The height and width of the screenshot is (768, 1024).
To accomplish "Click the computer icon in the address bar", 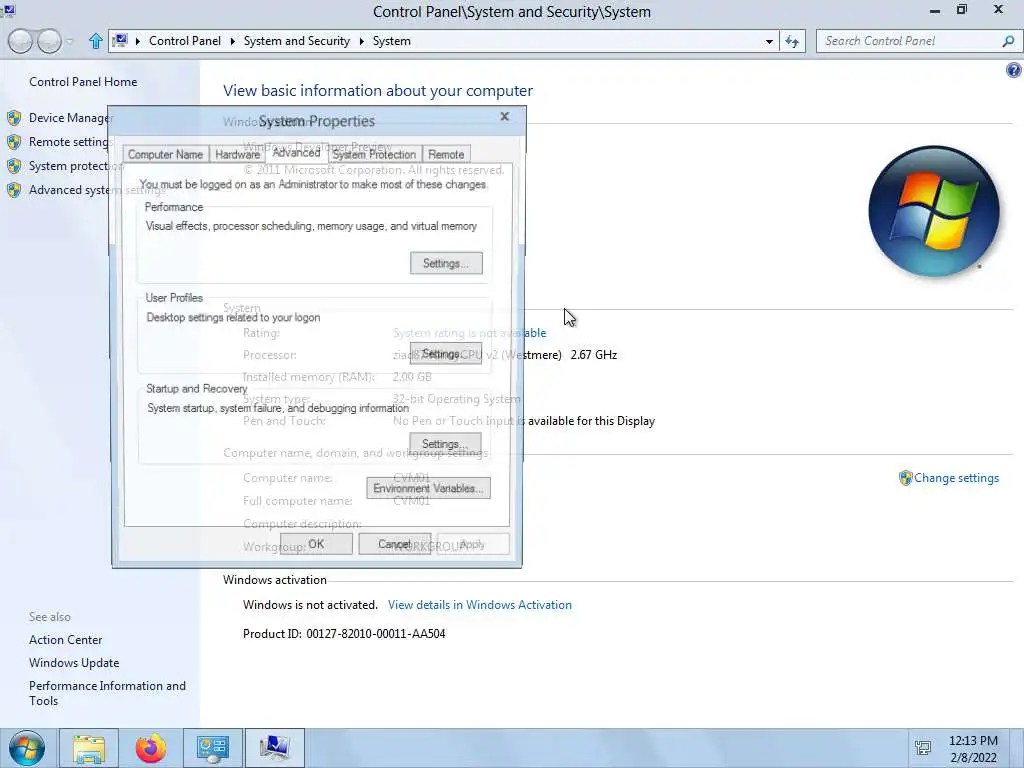I will click(120, 41).
